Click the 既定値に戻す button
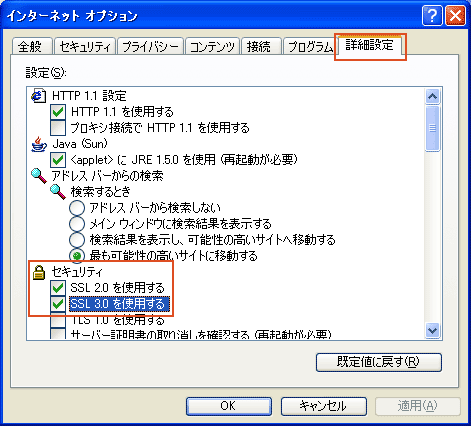Screen dimensions: 471x426 (379, 362)
